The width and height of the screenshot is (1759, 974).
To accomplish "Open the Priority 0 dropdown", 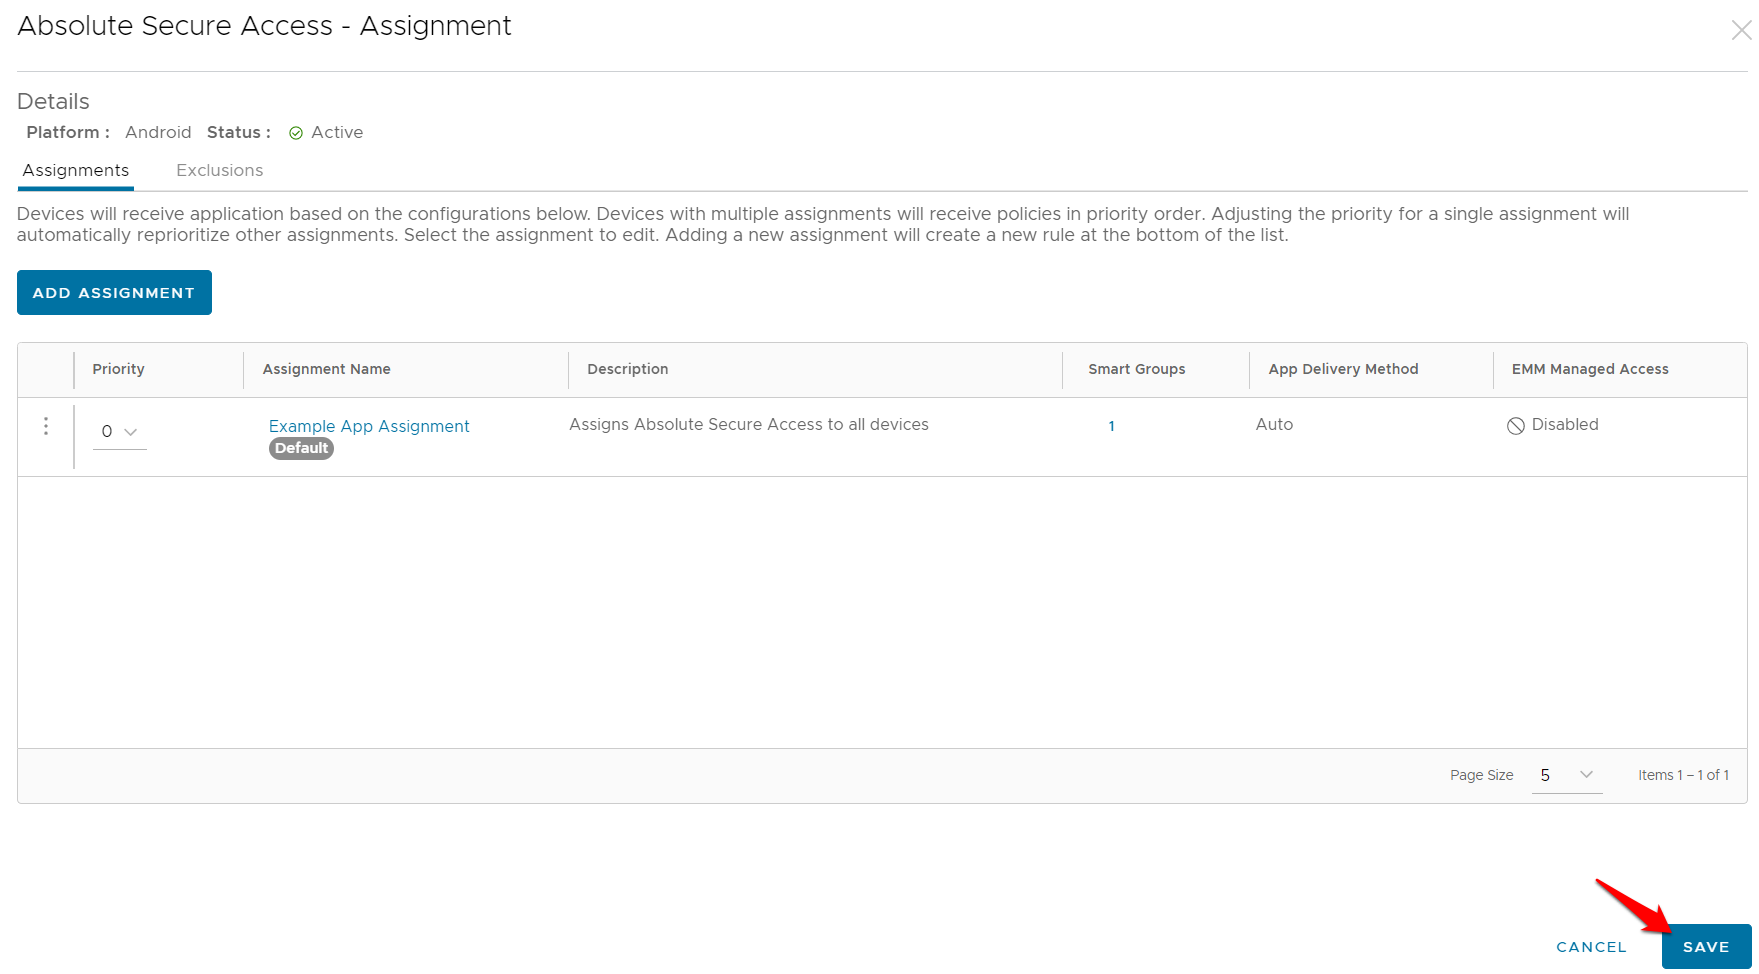I will click(x=120, y=432).
